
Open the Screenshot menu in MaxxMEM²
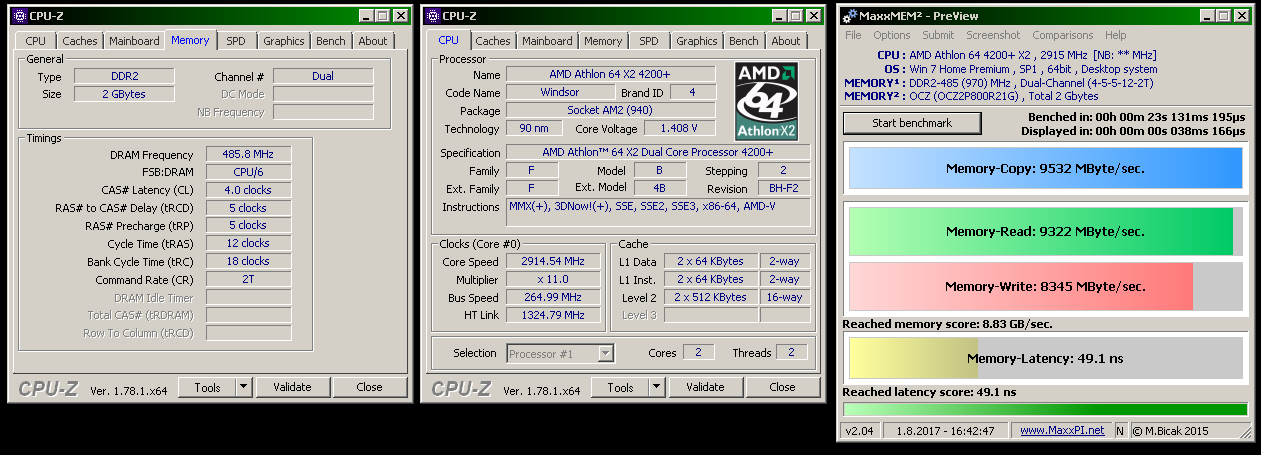point(993,35)
